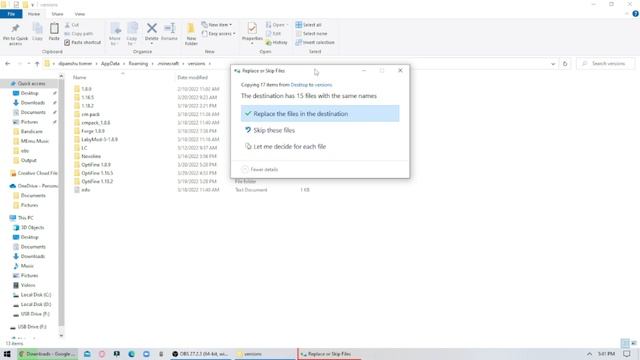Select This PC in navigation pane
640x360 pixels.
[25, 218]
